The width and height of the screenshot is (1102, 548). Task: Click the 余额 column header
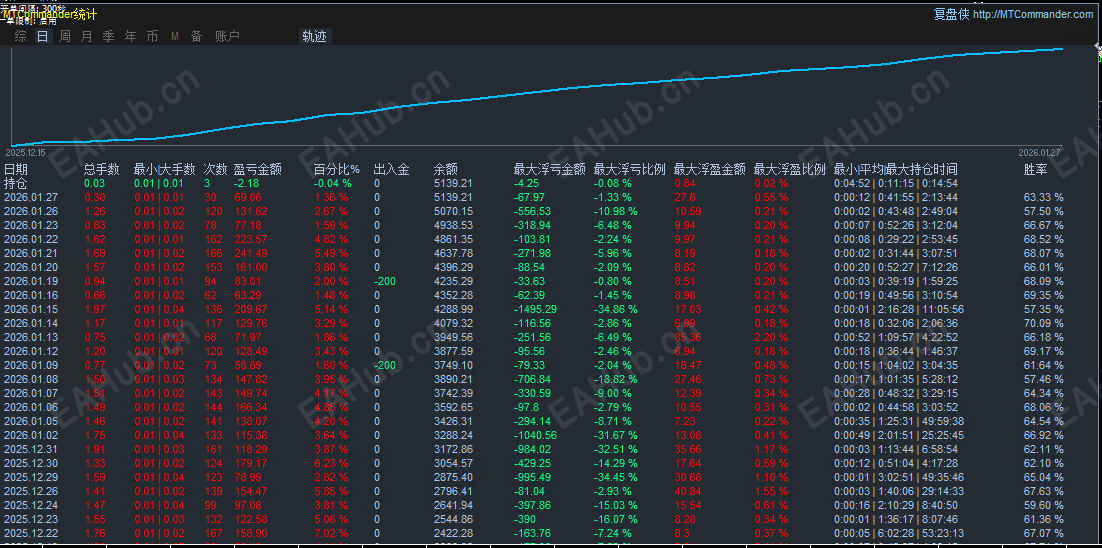tap(446, 169)
